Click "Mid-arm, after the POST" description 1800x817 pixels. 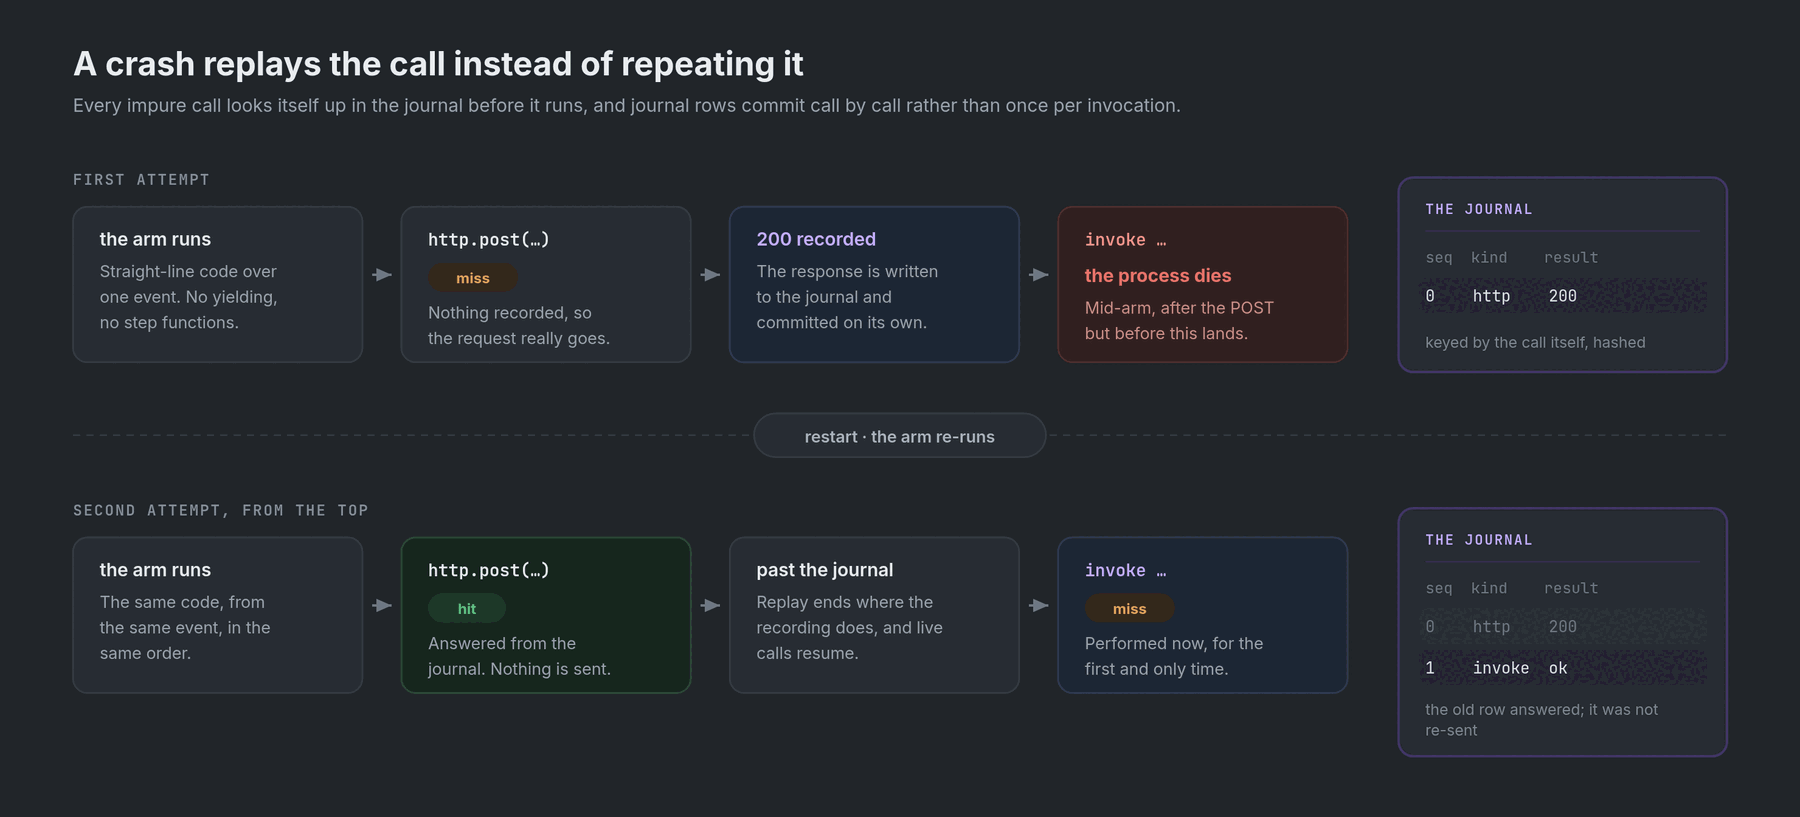pyautogui.click(x=1179, y=321)
